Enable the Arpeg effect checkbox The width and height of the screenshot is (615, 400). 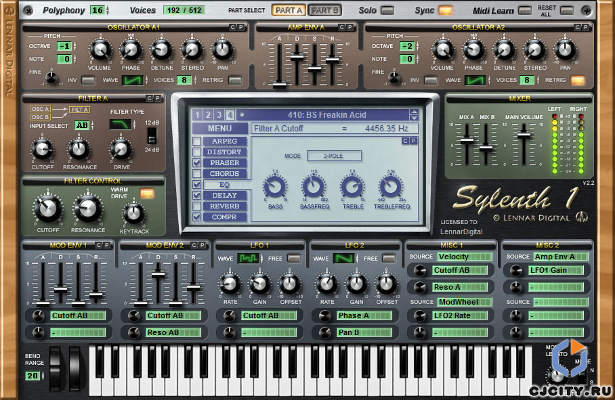pos(197,141)
